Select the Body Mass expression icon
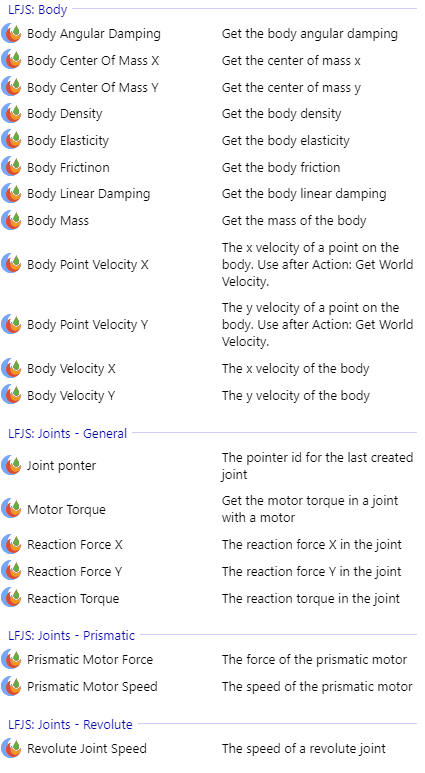 (x=11, y=220)
